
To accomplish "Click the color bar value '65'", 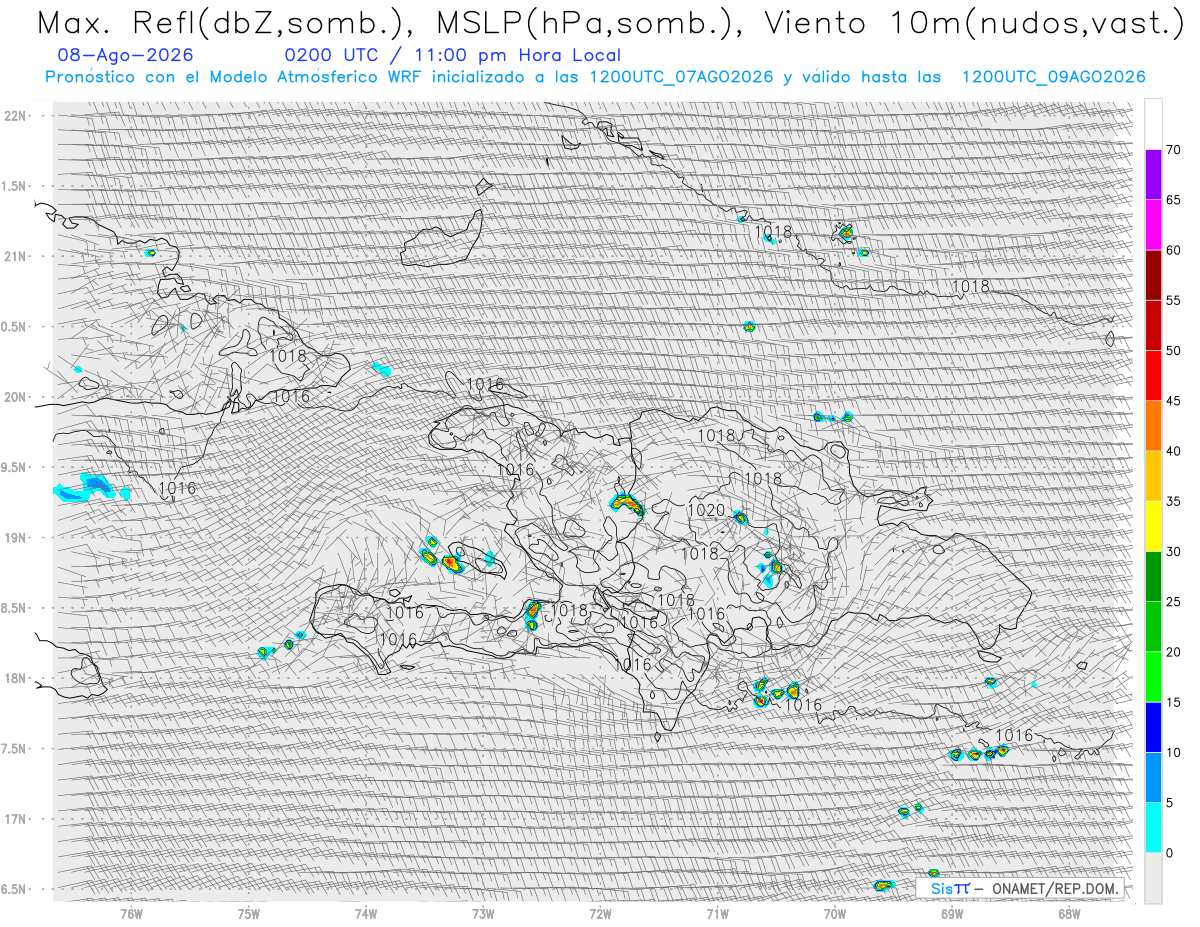I will point(1173,200).
